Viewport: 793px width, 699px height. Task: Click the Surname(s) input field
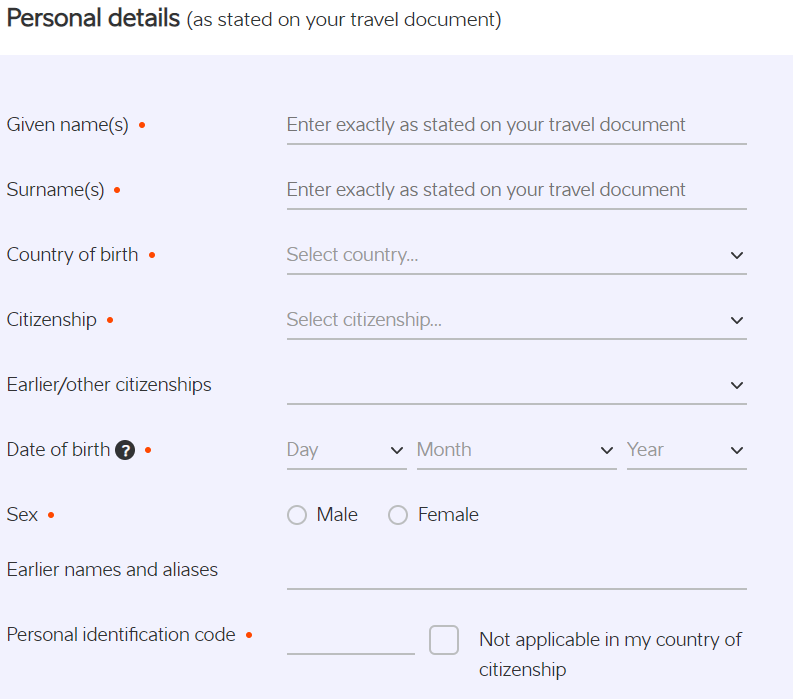pyautogui.click(x=516, y=190)
